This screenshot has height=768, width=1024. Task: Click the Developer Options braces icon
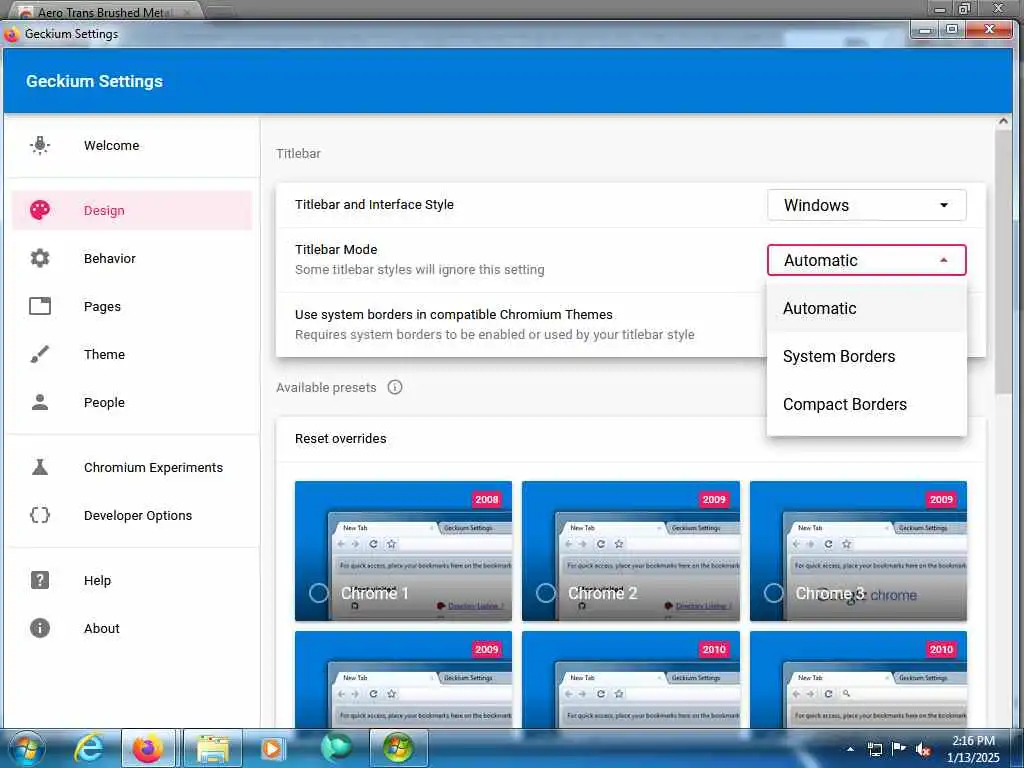[x=40, y=515]
